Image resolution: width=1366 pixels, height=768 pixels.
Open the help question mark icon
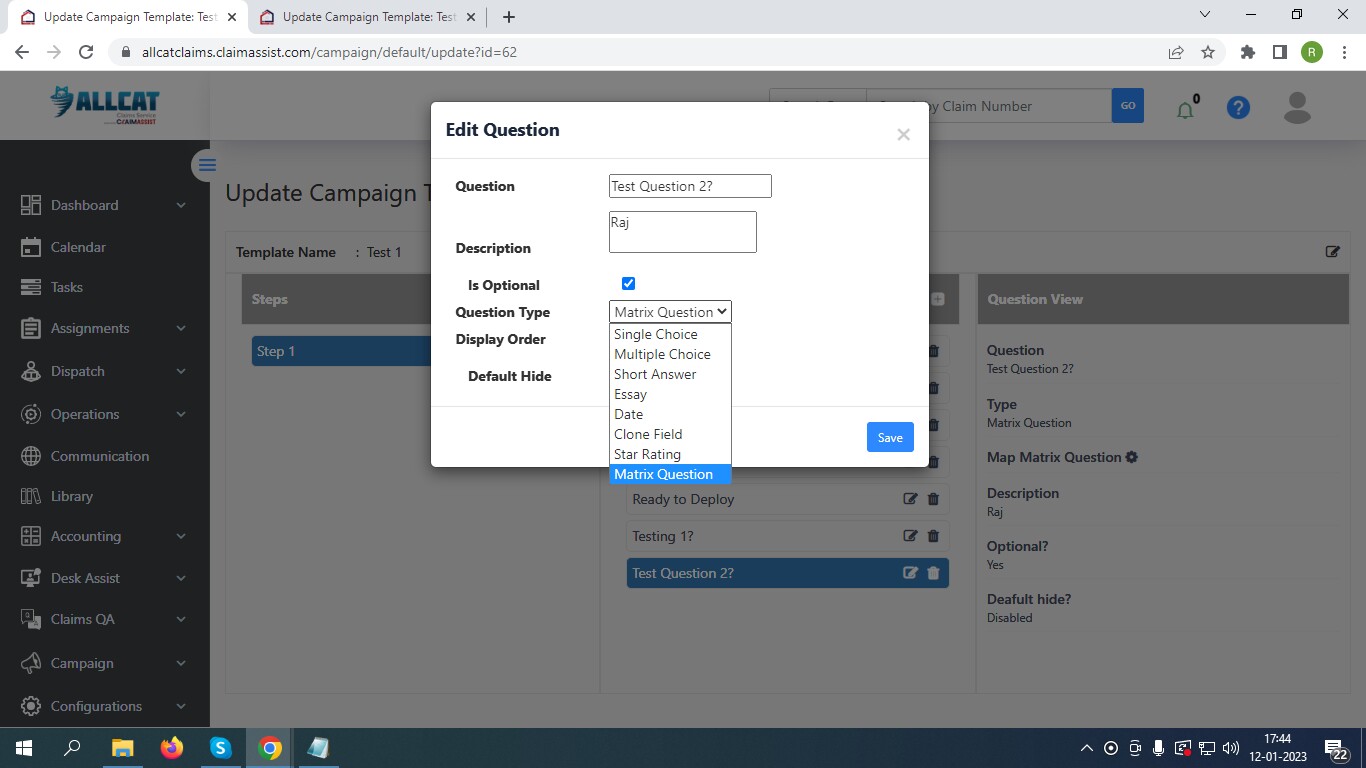tap(1238, 108)
